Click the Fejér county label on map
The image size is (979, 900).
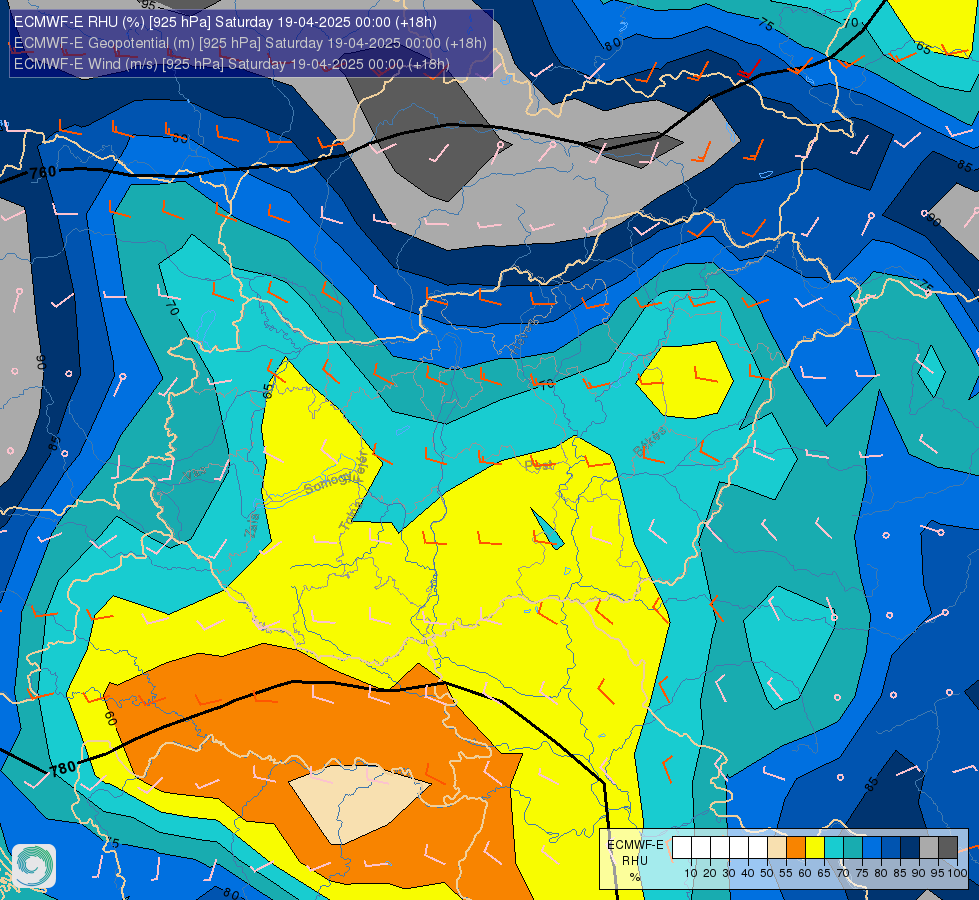[x=362, y=465]
